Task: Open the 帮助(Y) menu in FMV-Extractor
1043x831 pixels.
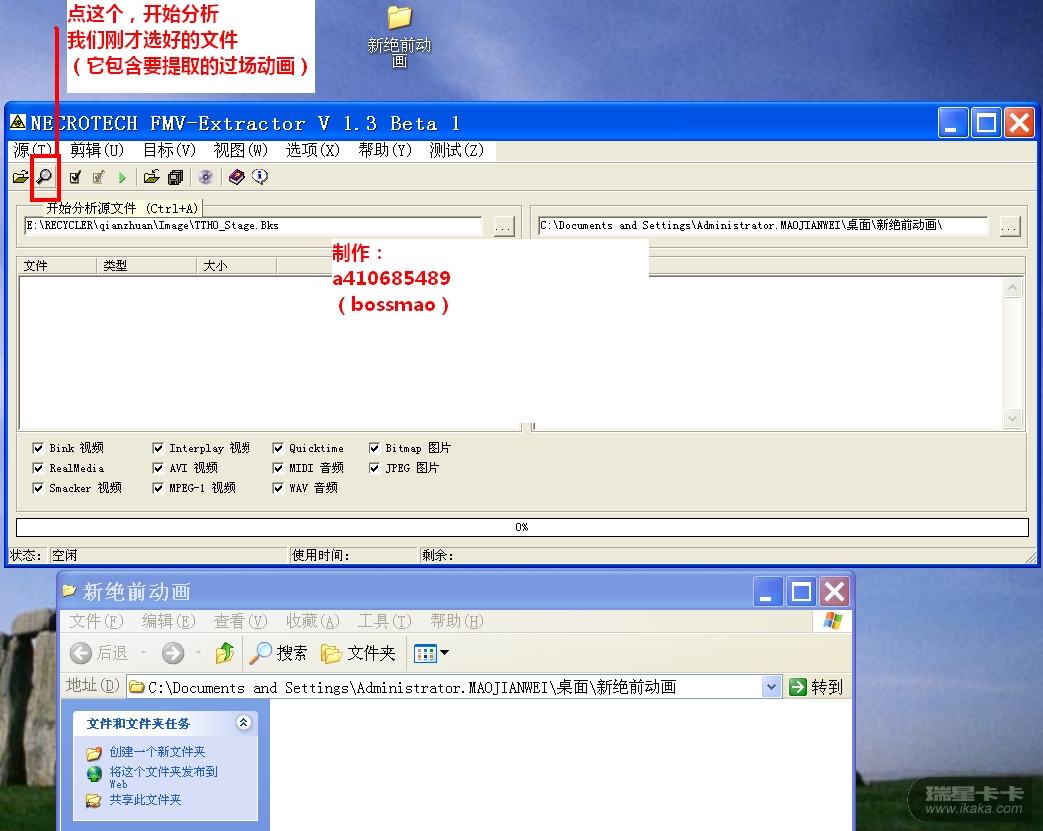Action: tap(385, 150)
